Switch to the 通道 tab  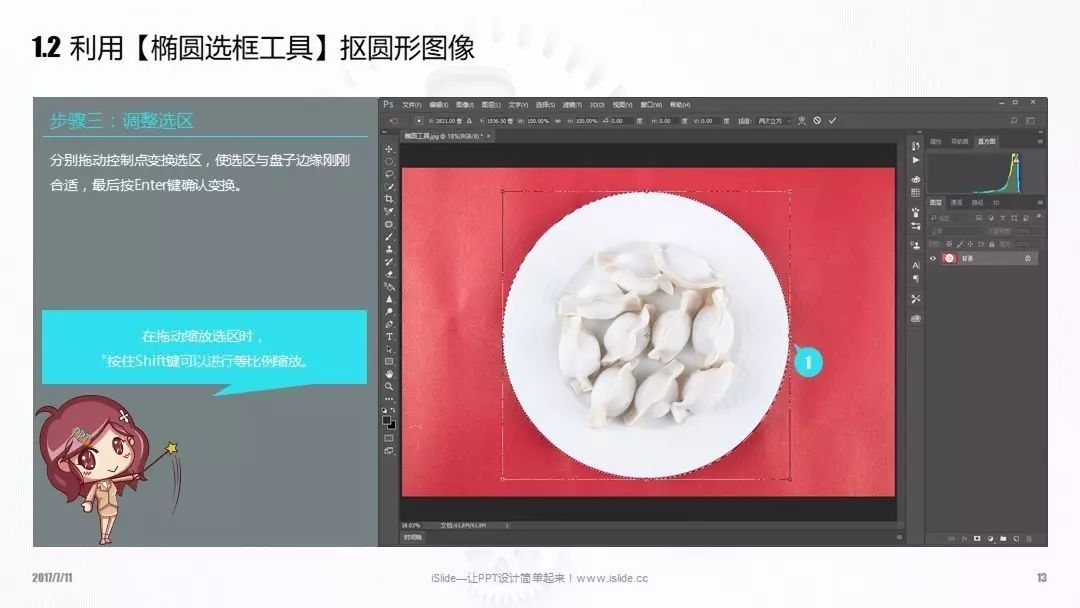(957, 202)
